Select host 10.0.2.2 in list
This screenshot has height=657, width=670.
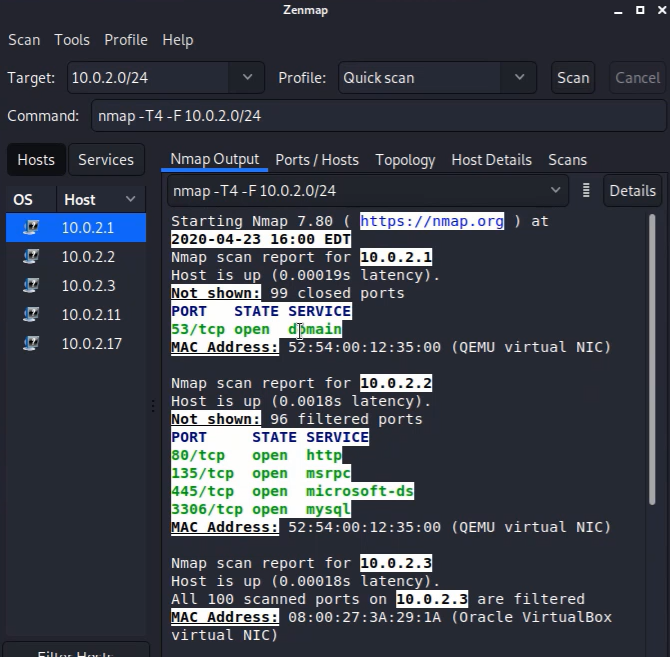click(76, 257)
